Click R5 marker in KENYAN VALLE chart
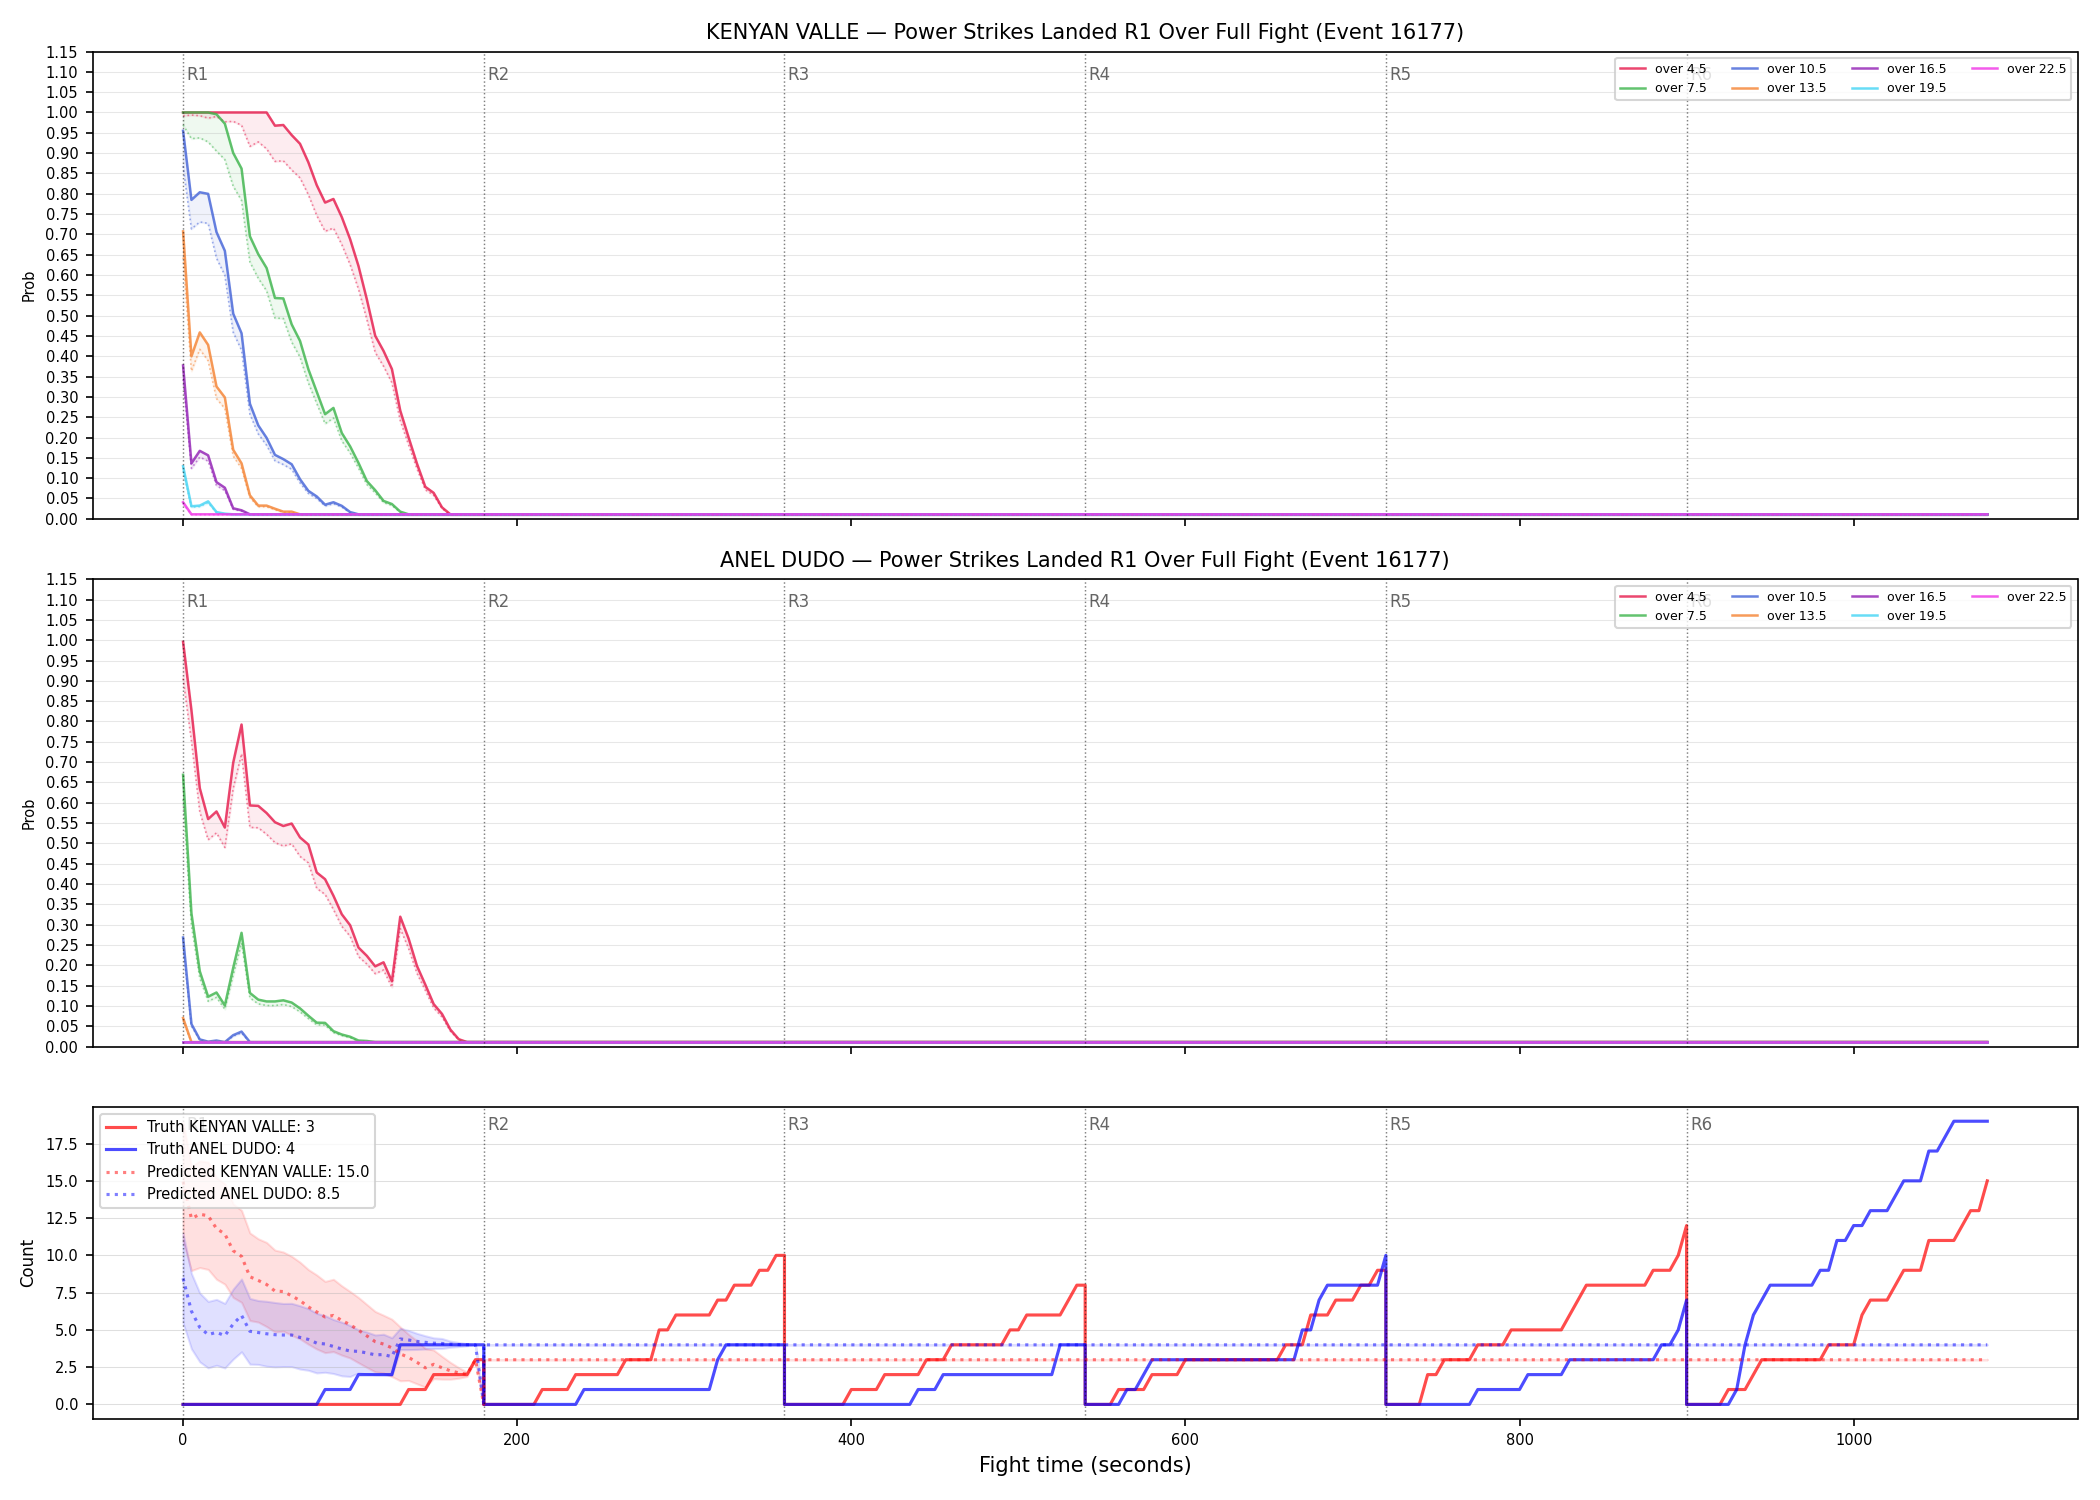Viewport: 2100px width, 1500px height. tap(1400, 74)
